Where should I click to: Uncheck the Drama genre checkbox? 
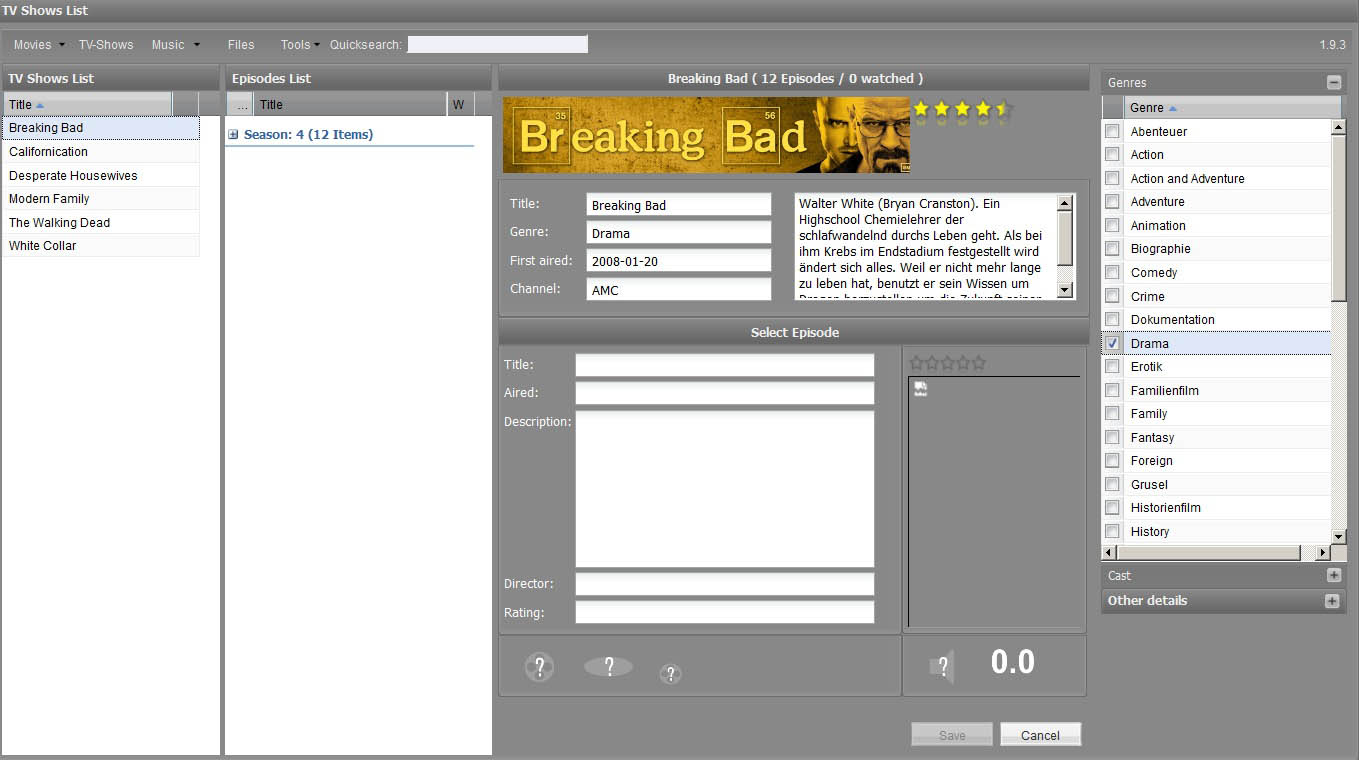coord(1112,343)
